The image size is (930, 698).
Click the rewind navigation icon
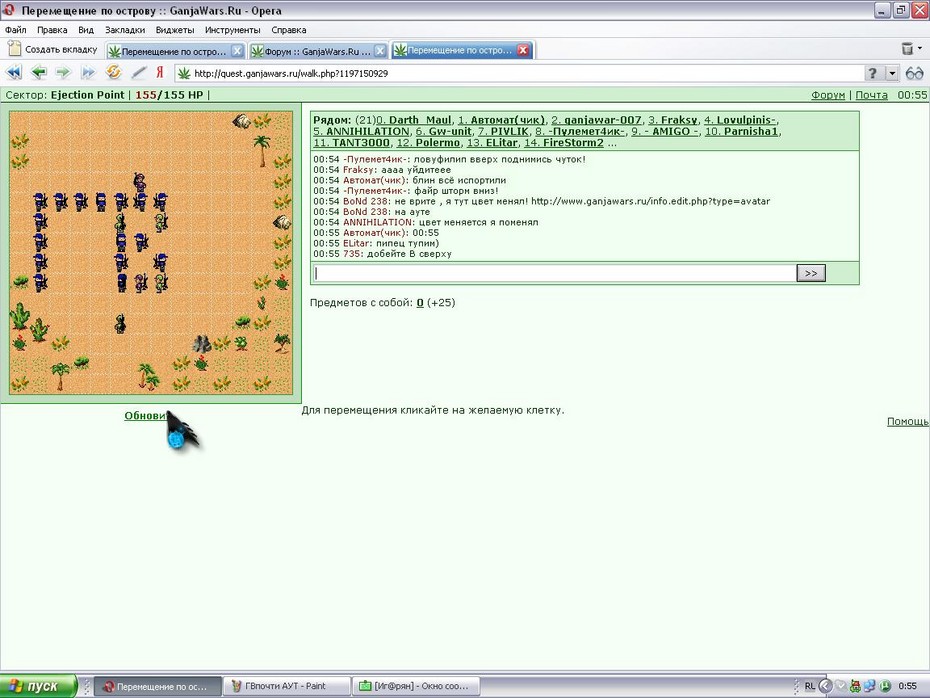tap(14, 73)
